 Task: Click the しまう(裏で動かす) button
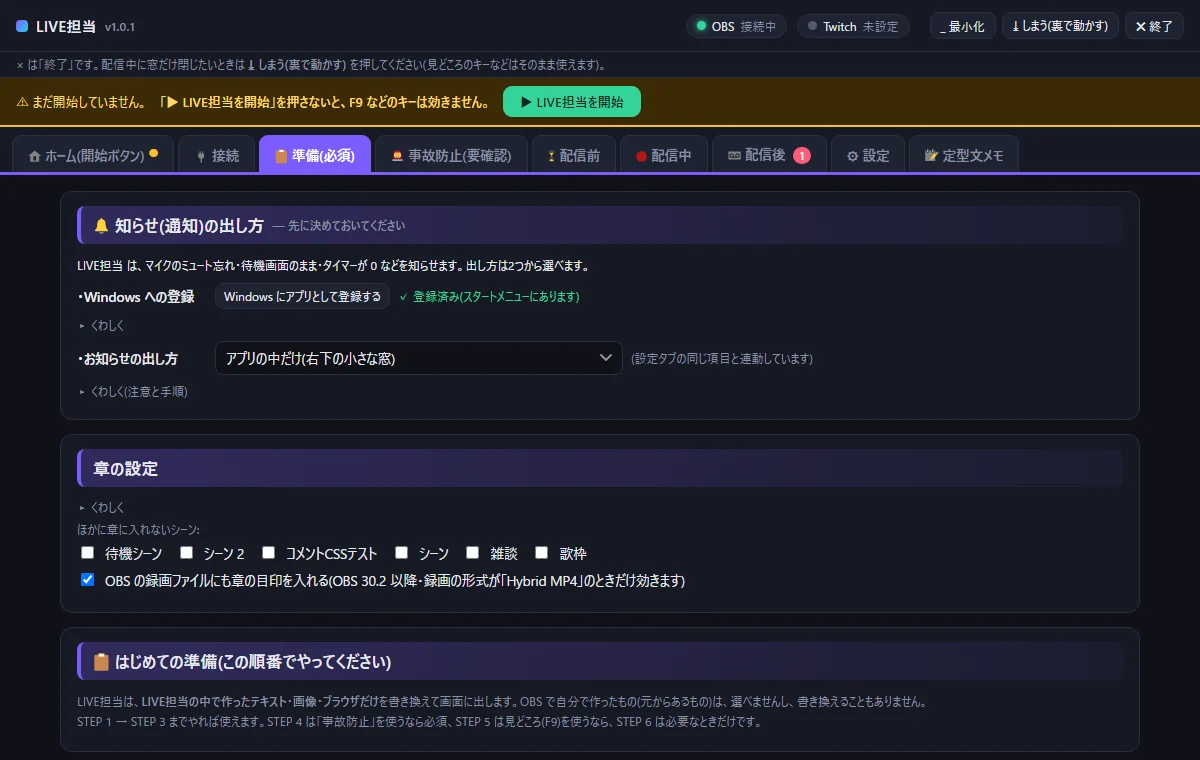pyautogui.click(x=1060, y=26)
